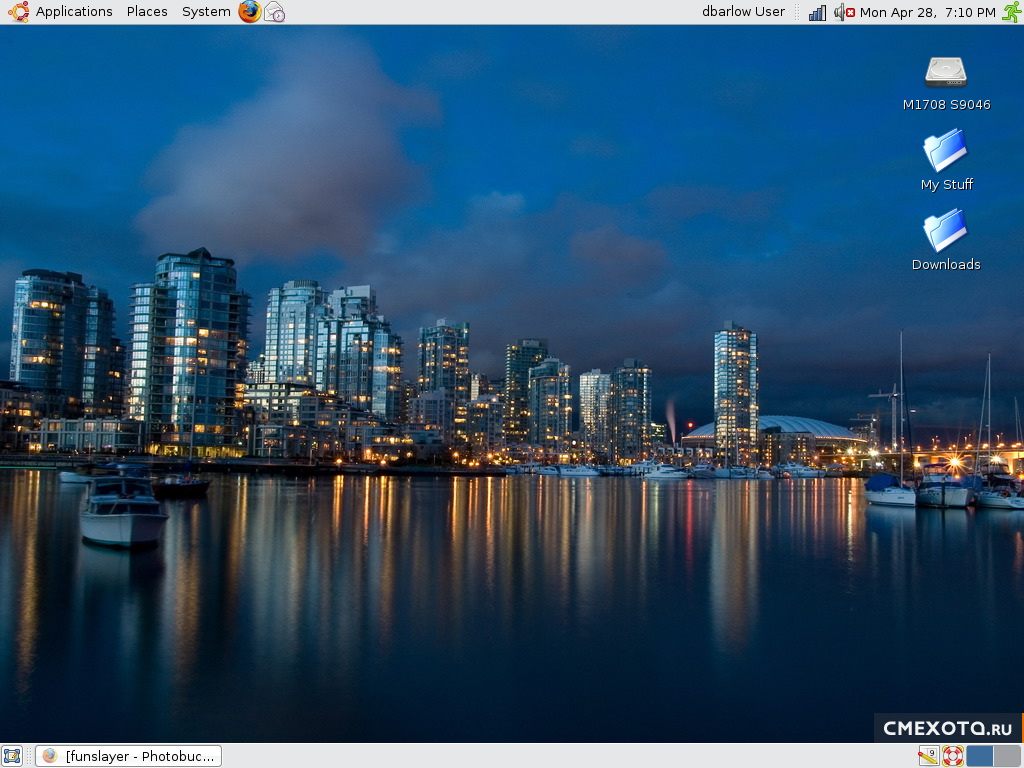This screenshot has width=1024, height=768.
Task: Click the network monitor signal bars icon
Action: 817,12
